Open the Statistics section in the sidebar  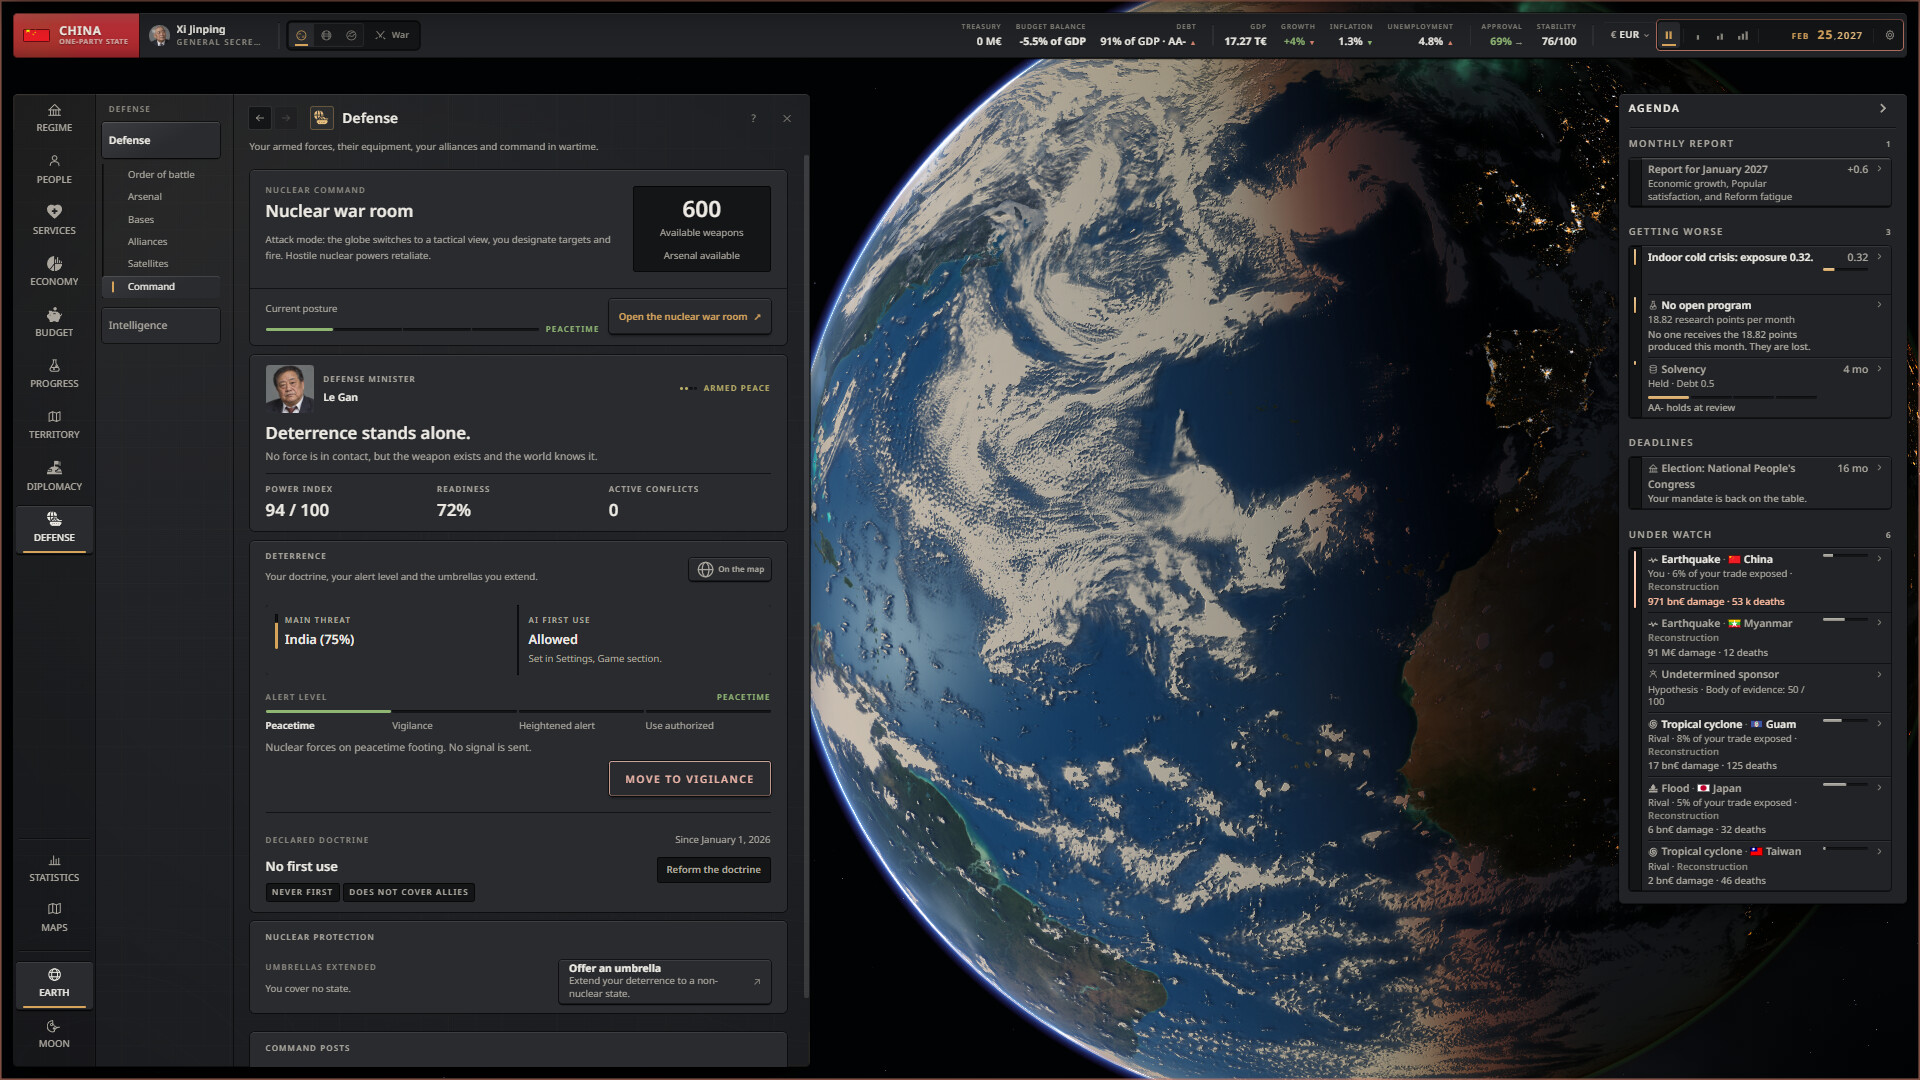54,867
